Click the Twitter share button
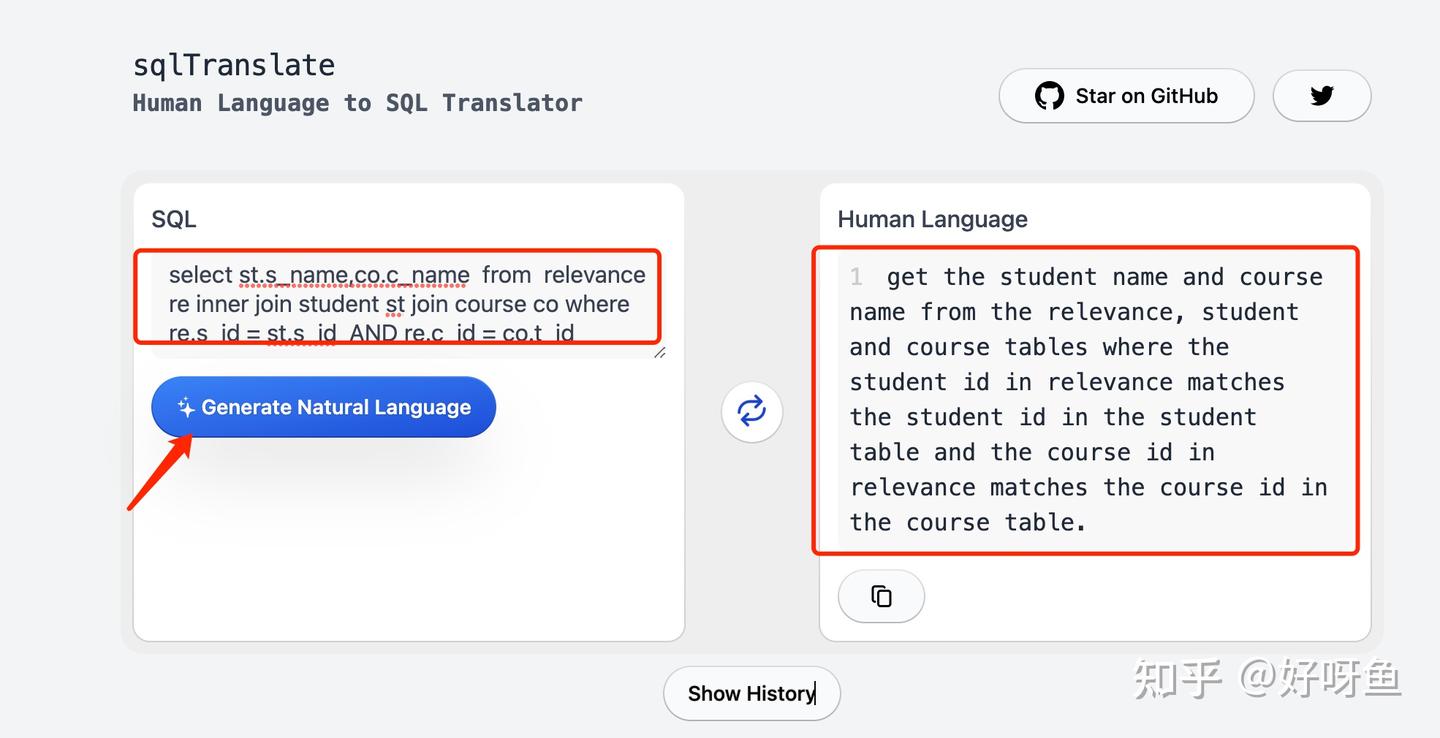The height and width of the screenshot is (738, 1440). [1322, 95]
